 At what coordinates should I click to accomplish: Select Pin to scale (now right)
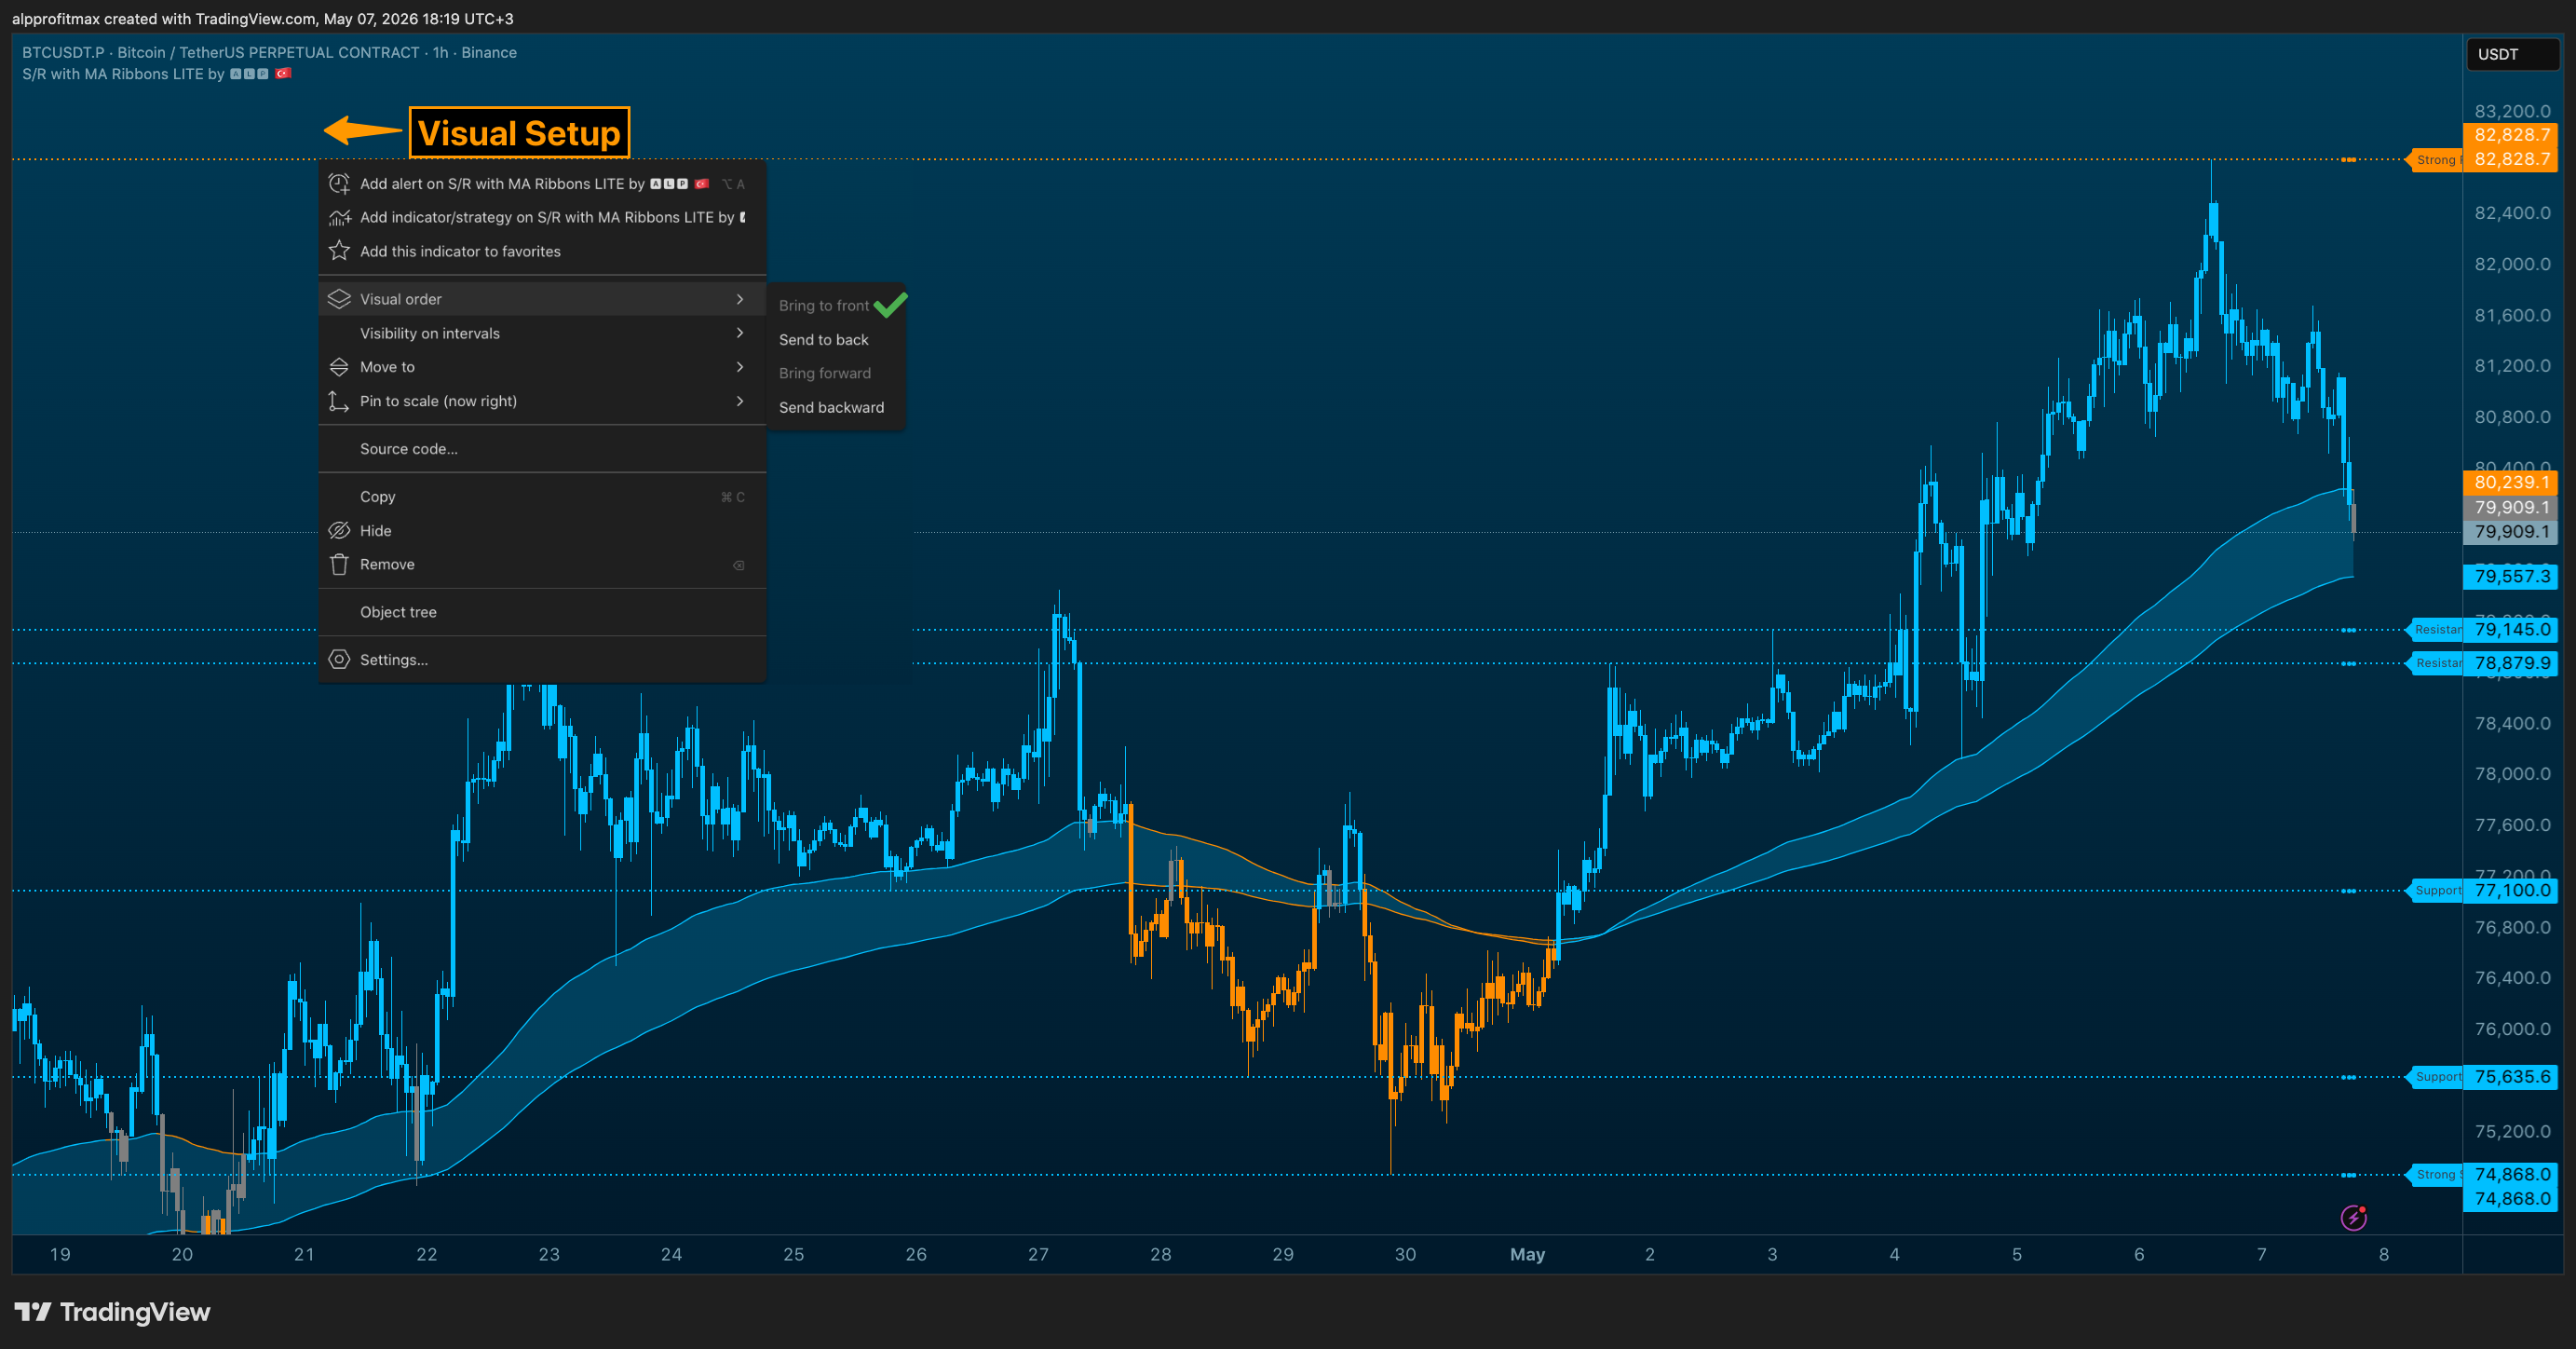point(542,401)
